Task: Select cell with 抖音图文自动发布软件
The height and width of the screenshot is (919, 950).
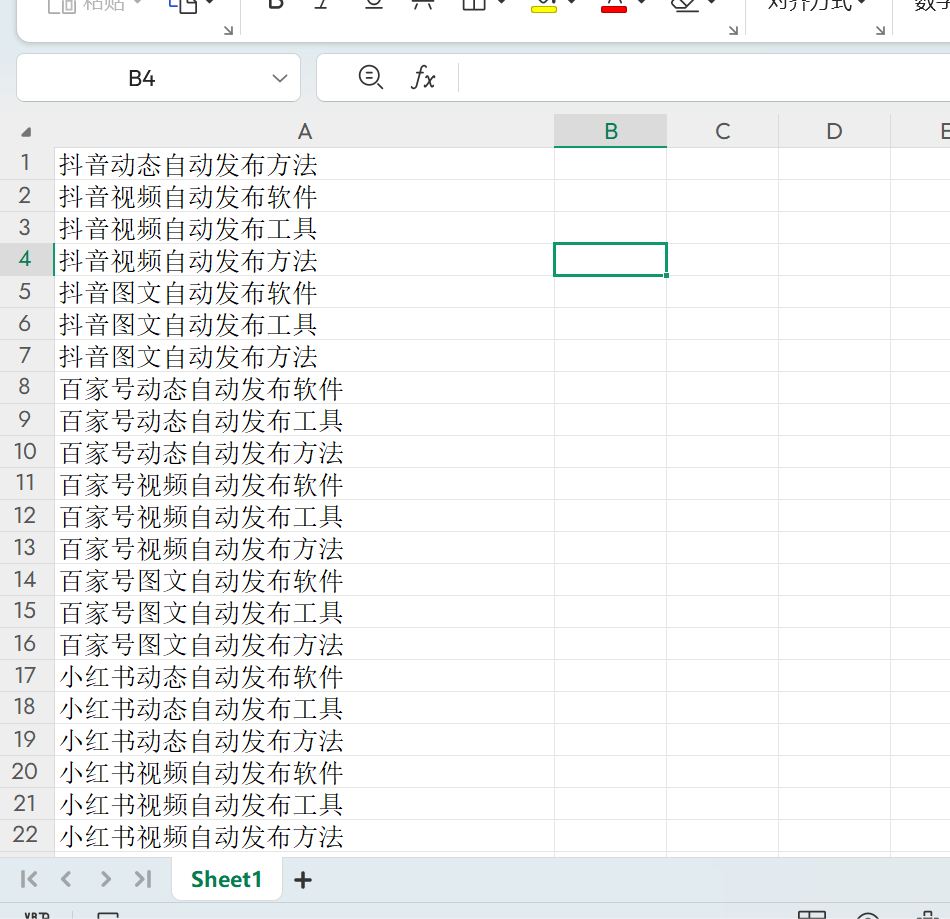Action: (304, 293)
